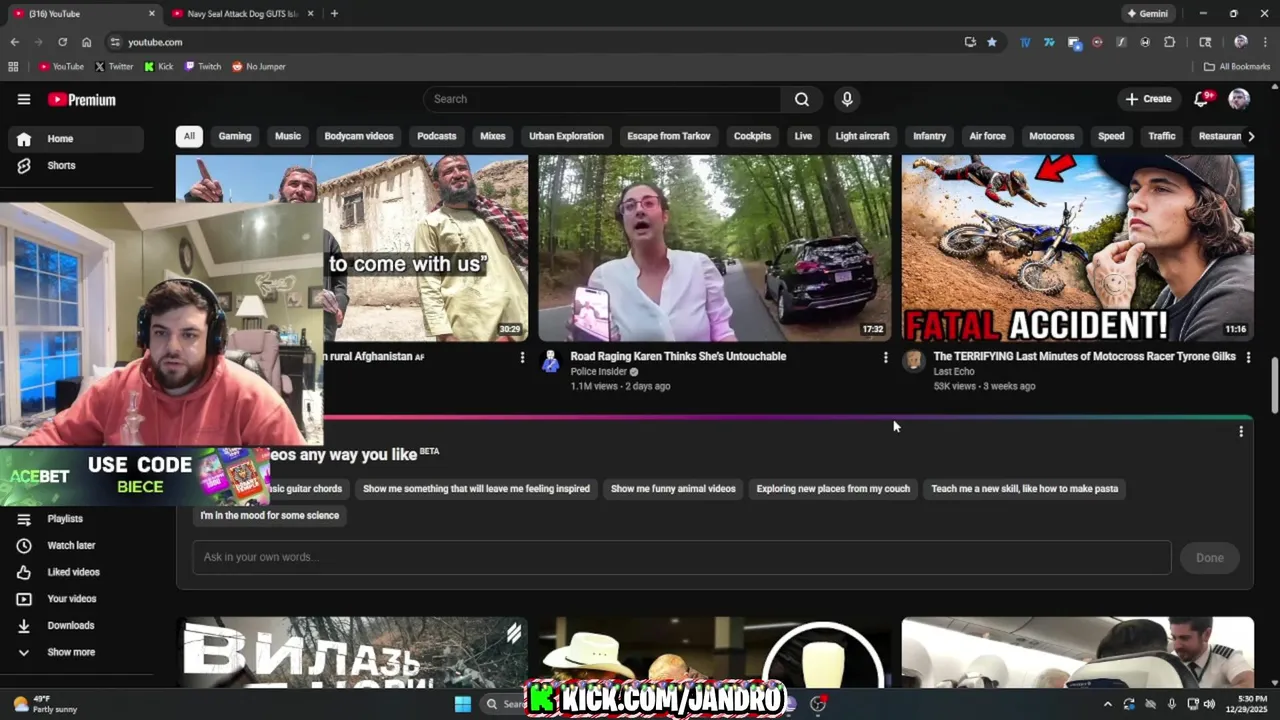Viewport: 1280px width, 720px height.
Task: Bookmark this page with the star icon
Action: pyautogui.click(x=992, y=42)
